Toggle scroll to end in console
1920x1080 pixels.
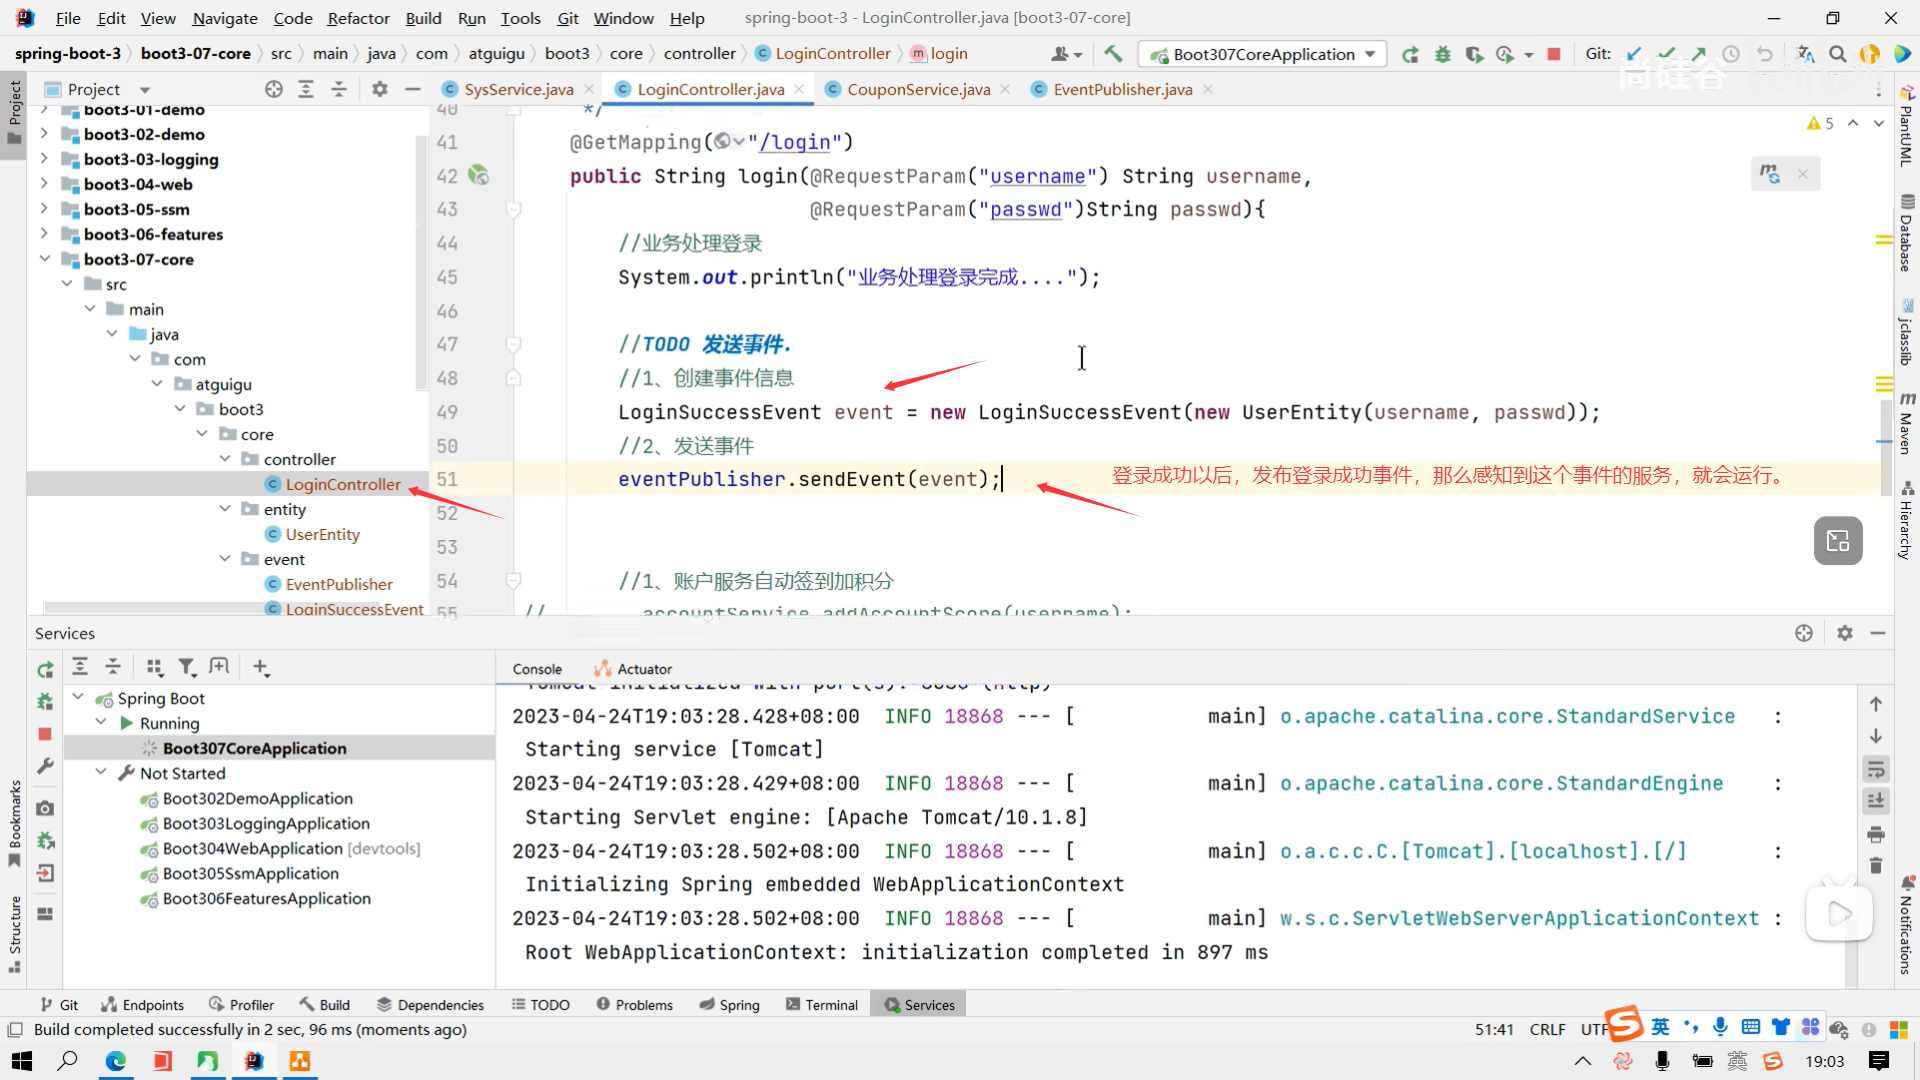coord(1876,801)
